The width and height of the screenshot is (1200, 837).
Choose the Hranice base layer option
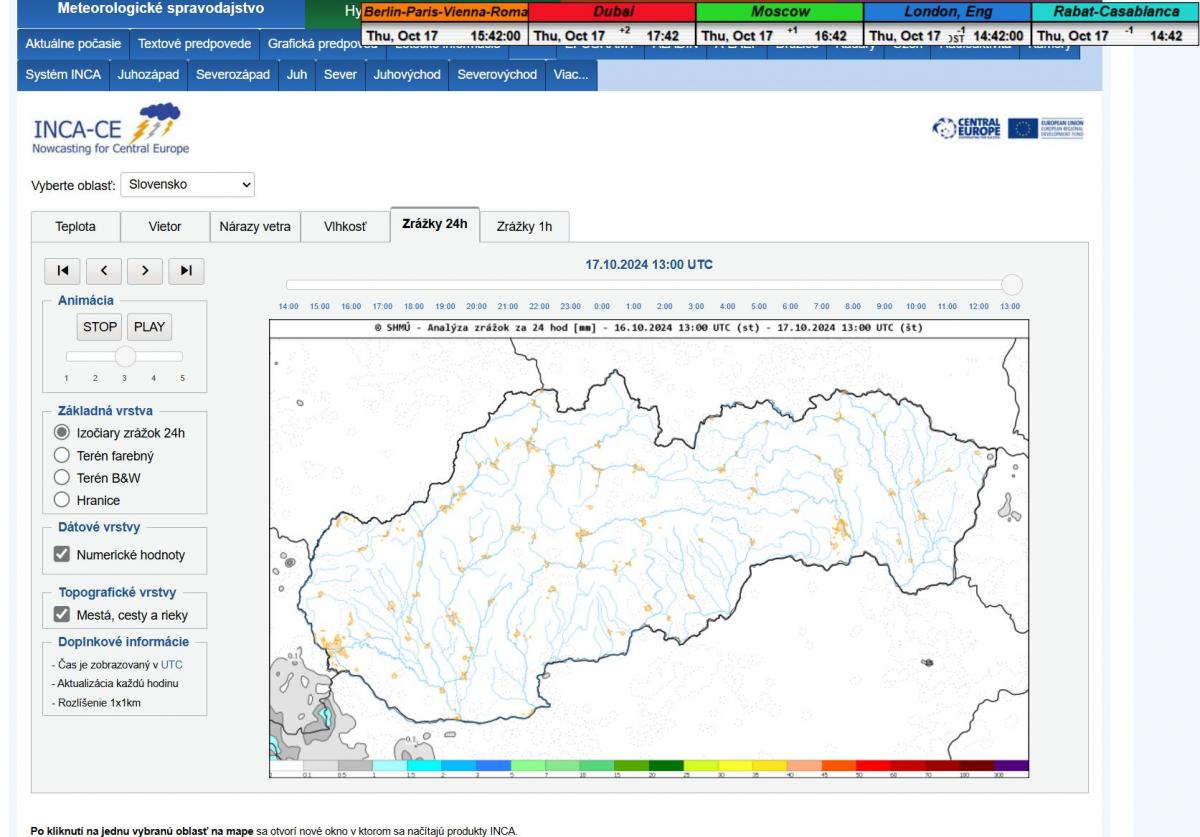pos(62,500)
